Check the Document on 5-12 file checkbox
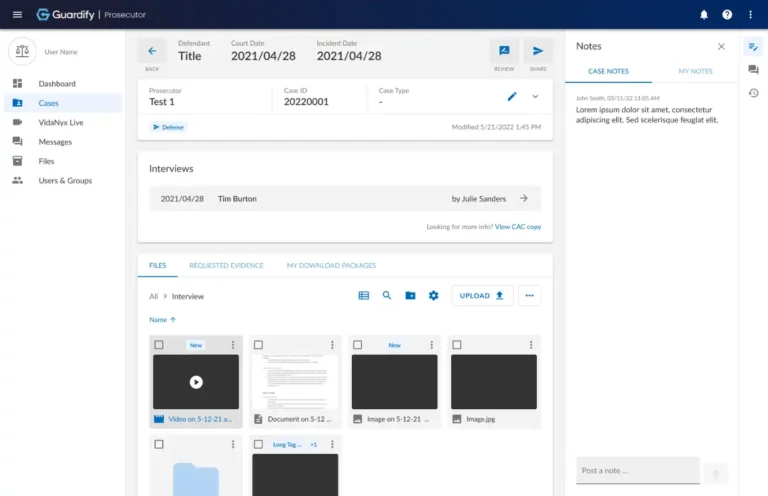 pyautogui.click(x=258, y=345)
